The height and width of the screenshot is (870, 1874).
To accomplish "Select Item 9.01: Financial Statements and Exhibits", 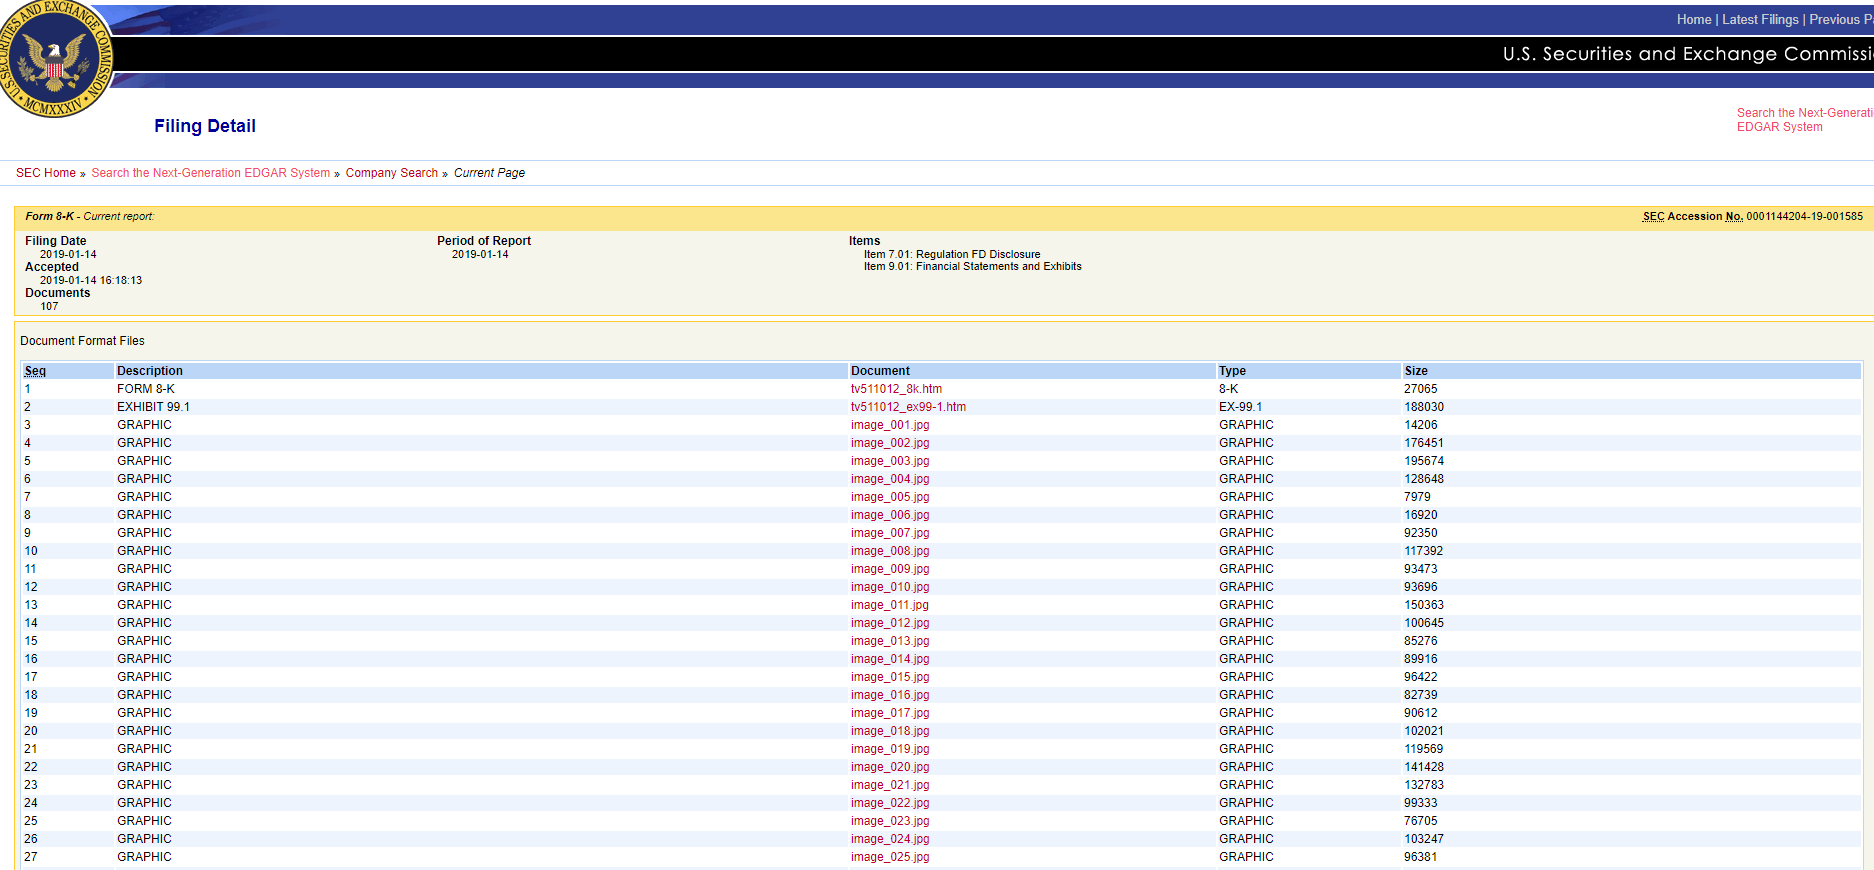I will click(973, 266).
